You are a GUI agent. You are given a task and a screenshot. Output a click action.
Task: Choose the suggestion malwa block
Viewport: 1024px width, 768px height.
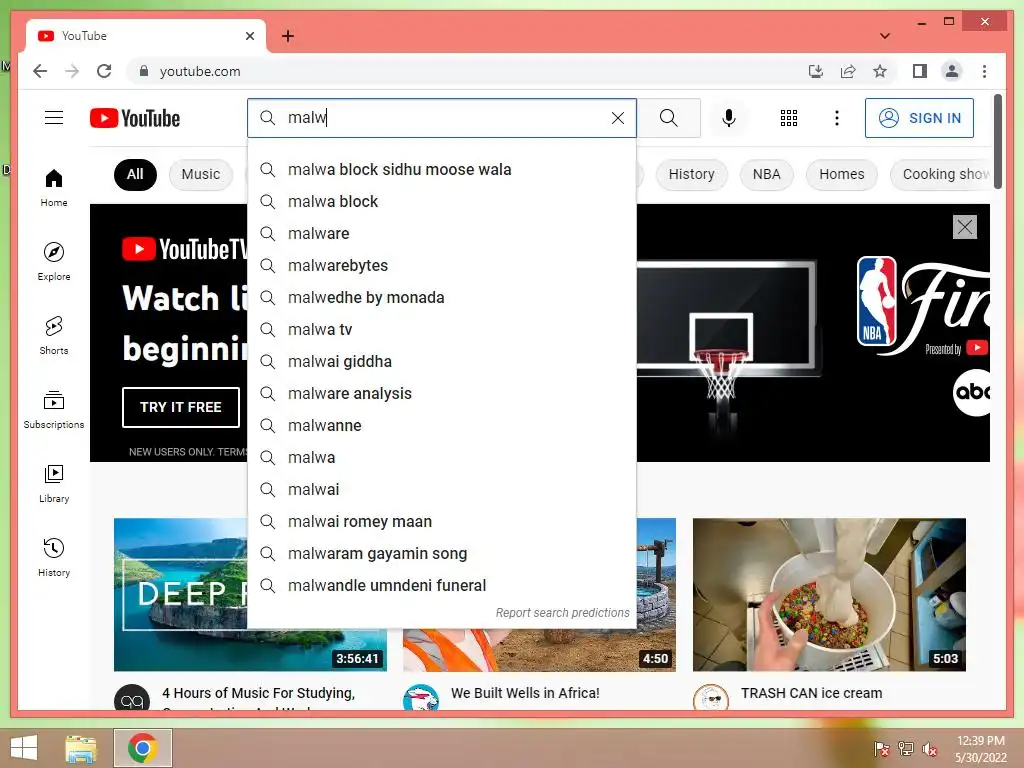coord(442,202)
